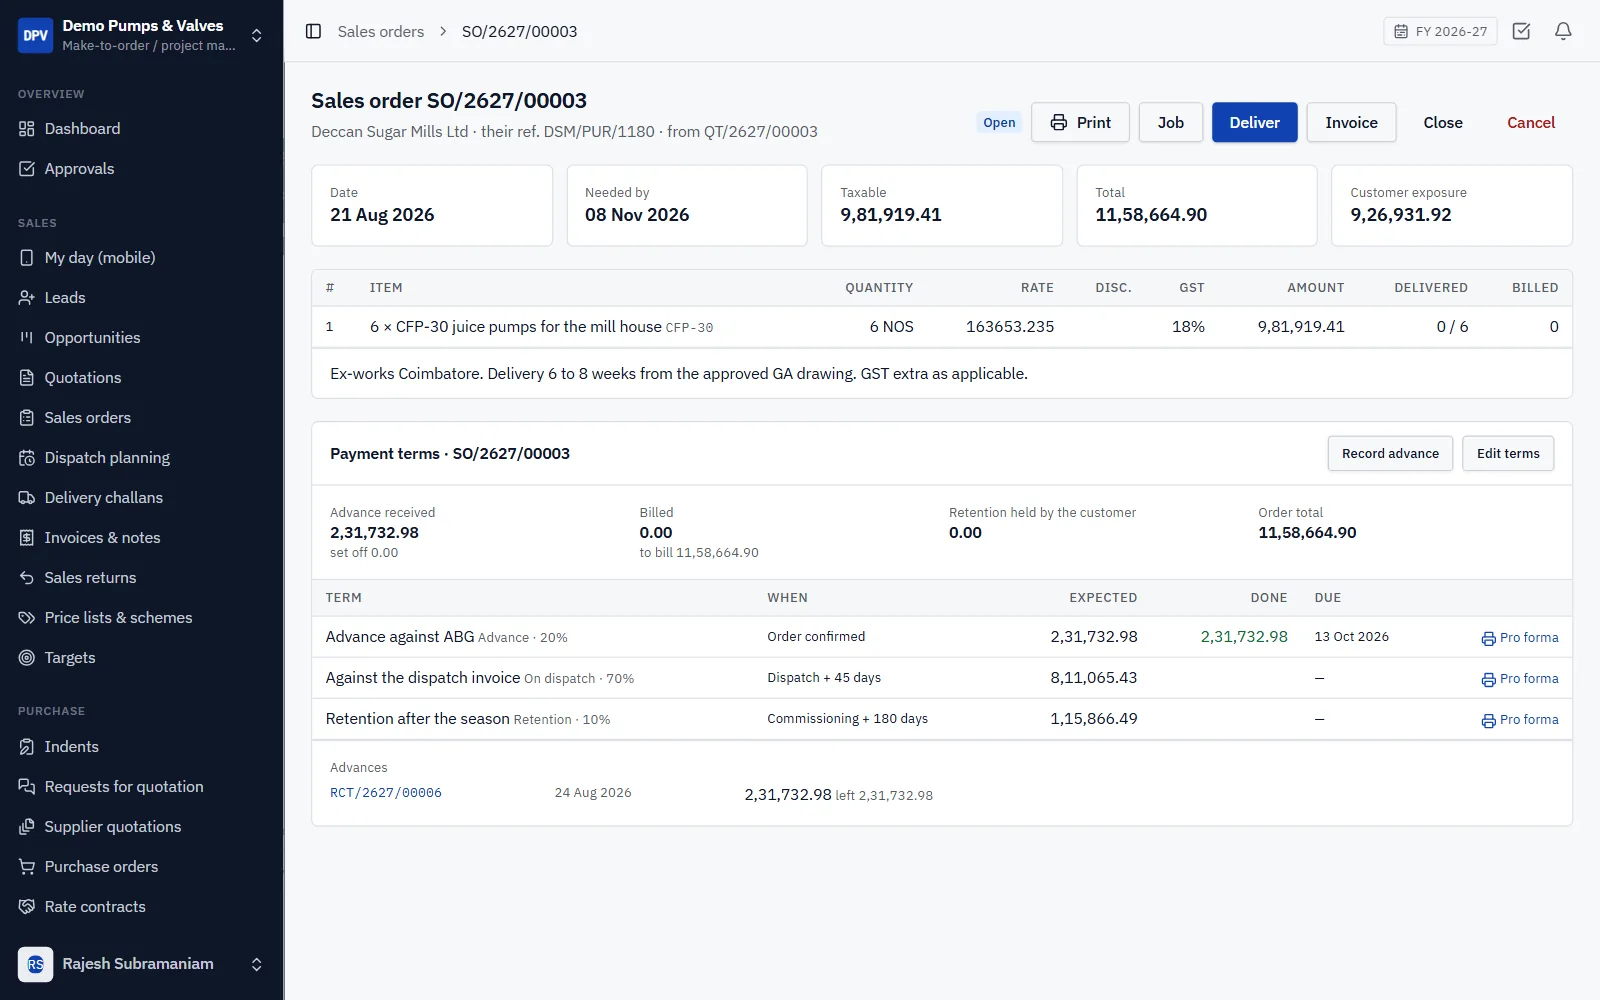Click the Leads person icon
Screen dimensions: 1600x1000
point(27,298)
